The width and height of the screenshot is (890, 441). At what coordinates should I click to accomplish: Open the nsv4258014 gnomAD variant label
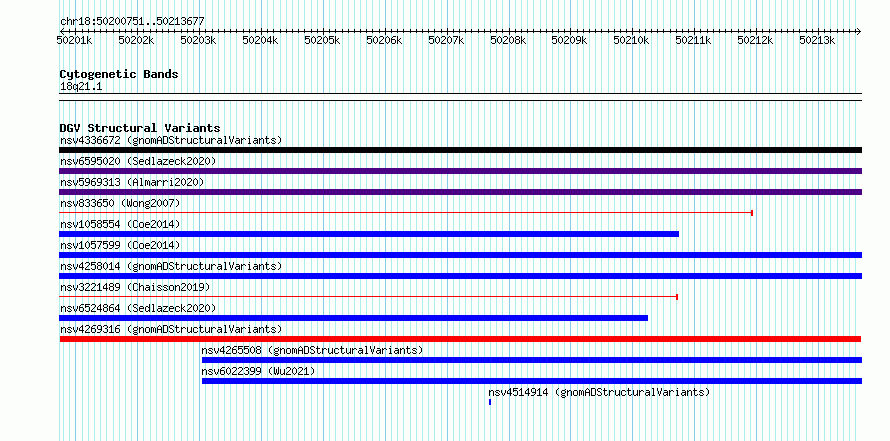click(x=171, y=266)
